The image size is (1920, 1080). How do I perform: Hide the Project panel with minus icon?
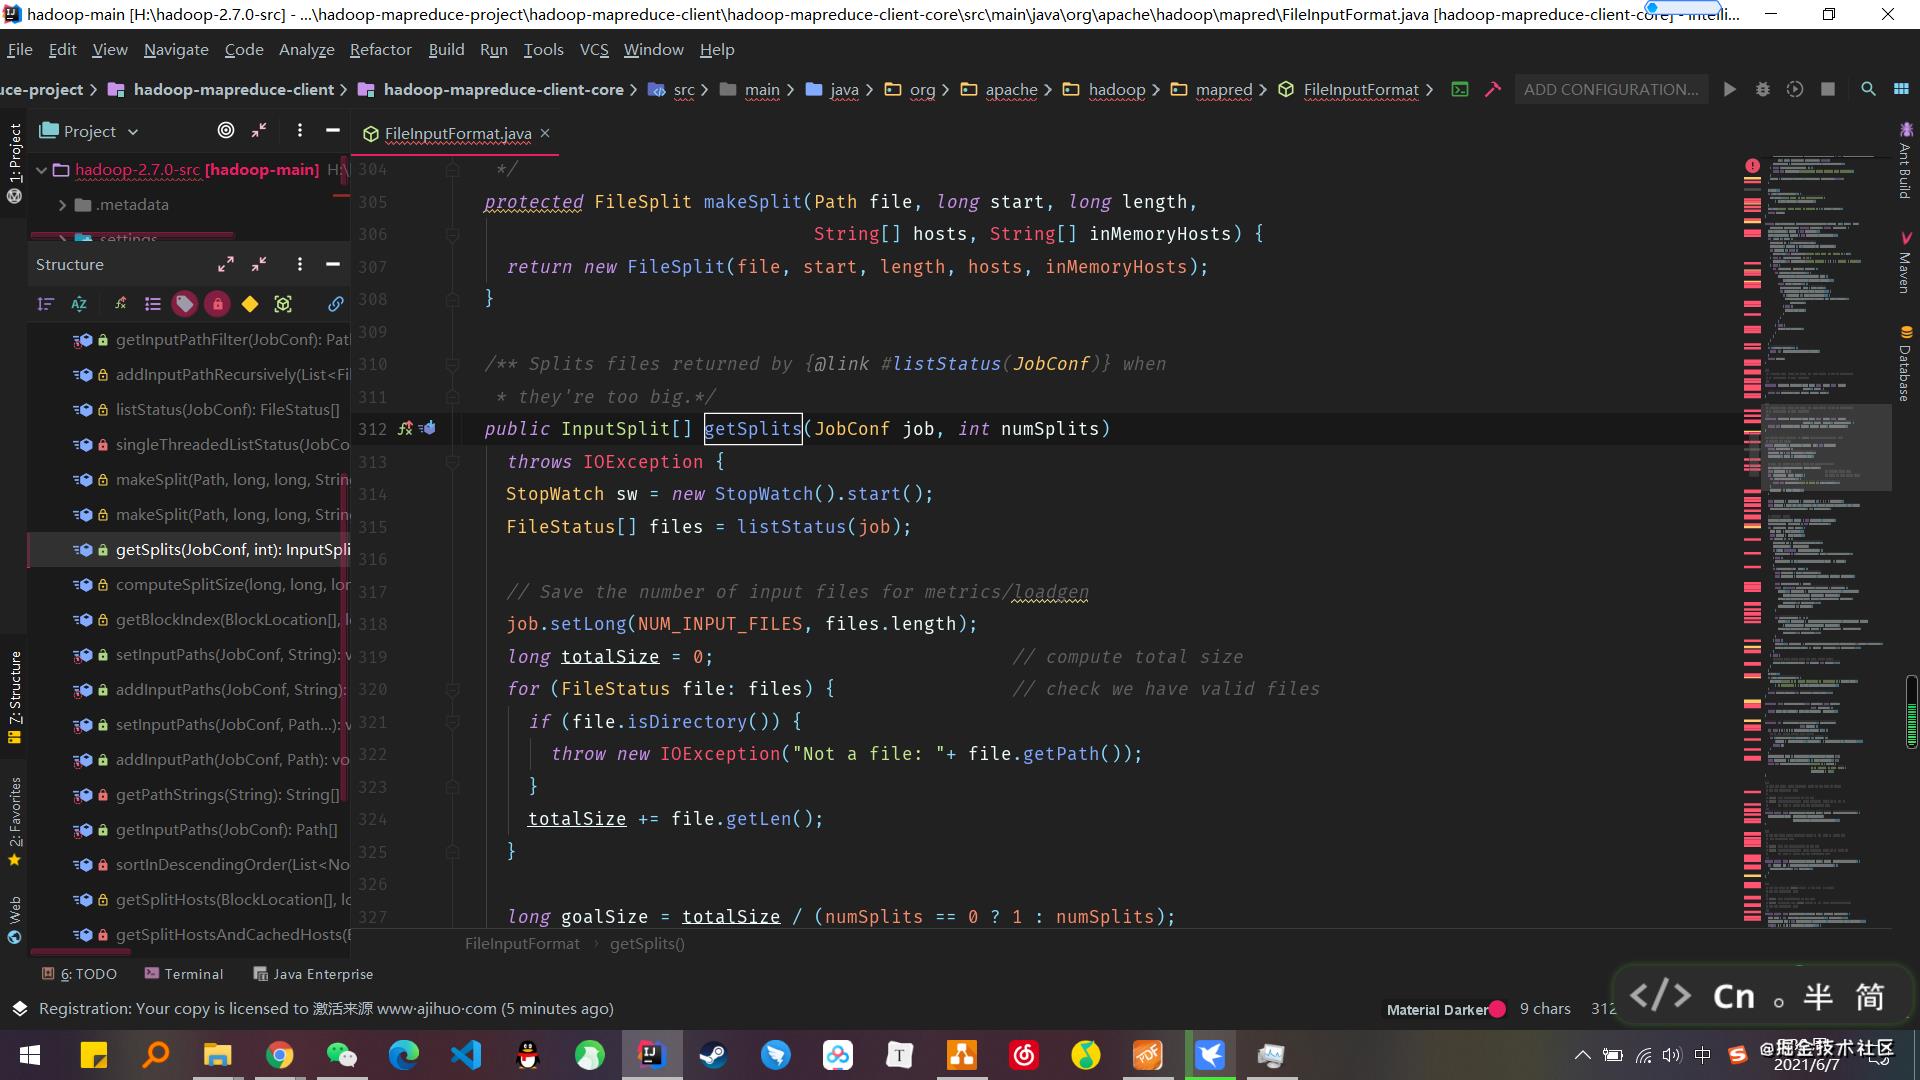(333, 130)
